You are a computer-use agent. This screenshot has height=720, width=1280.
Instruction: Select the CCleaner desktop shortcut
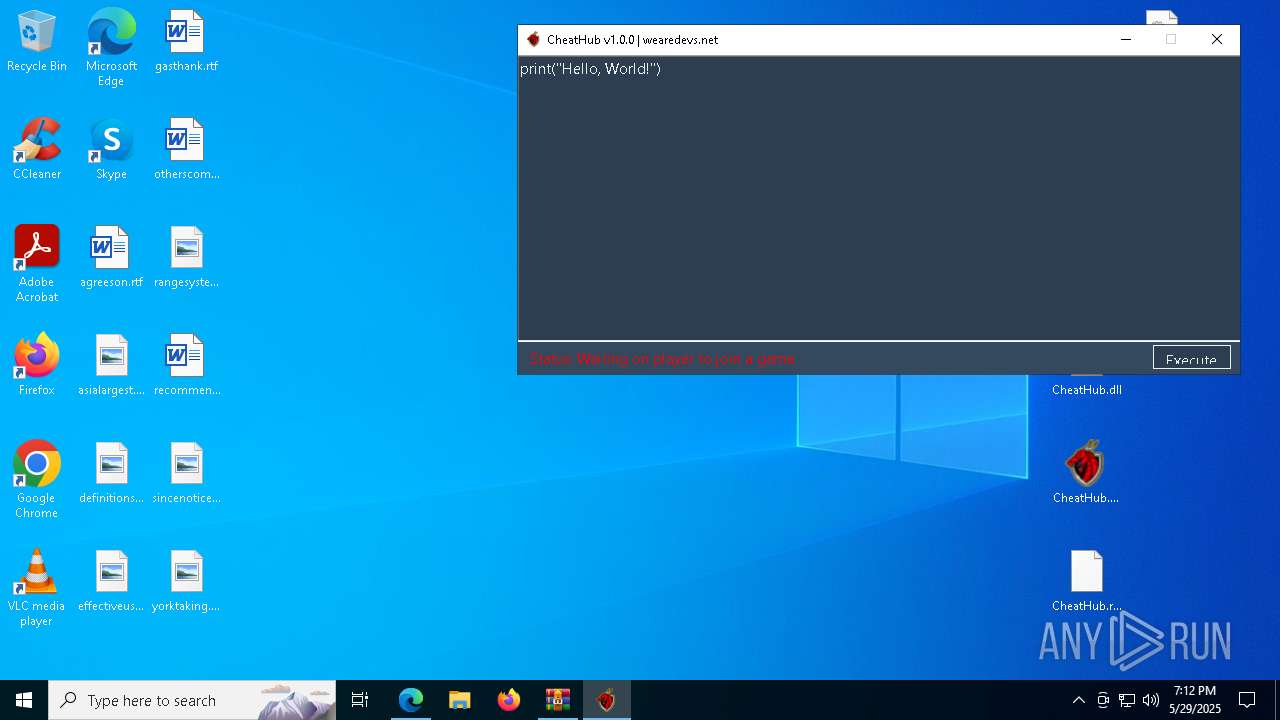tap(37, 150)
